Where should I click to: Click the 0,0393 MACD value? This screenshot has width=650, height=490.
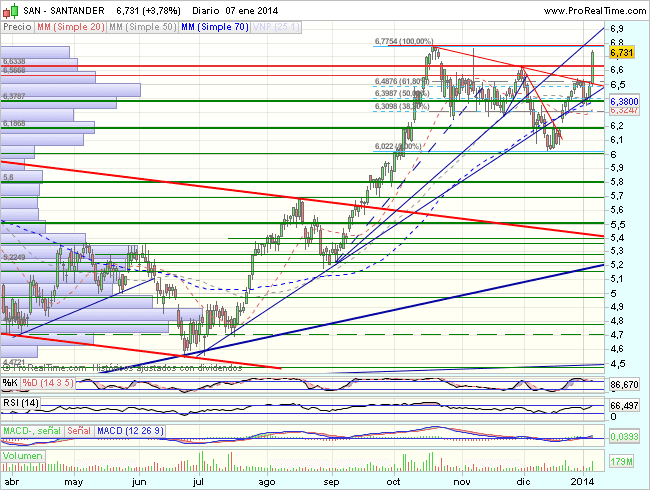click(x=624, y=436)
